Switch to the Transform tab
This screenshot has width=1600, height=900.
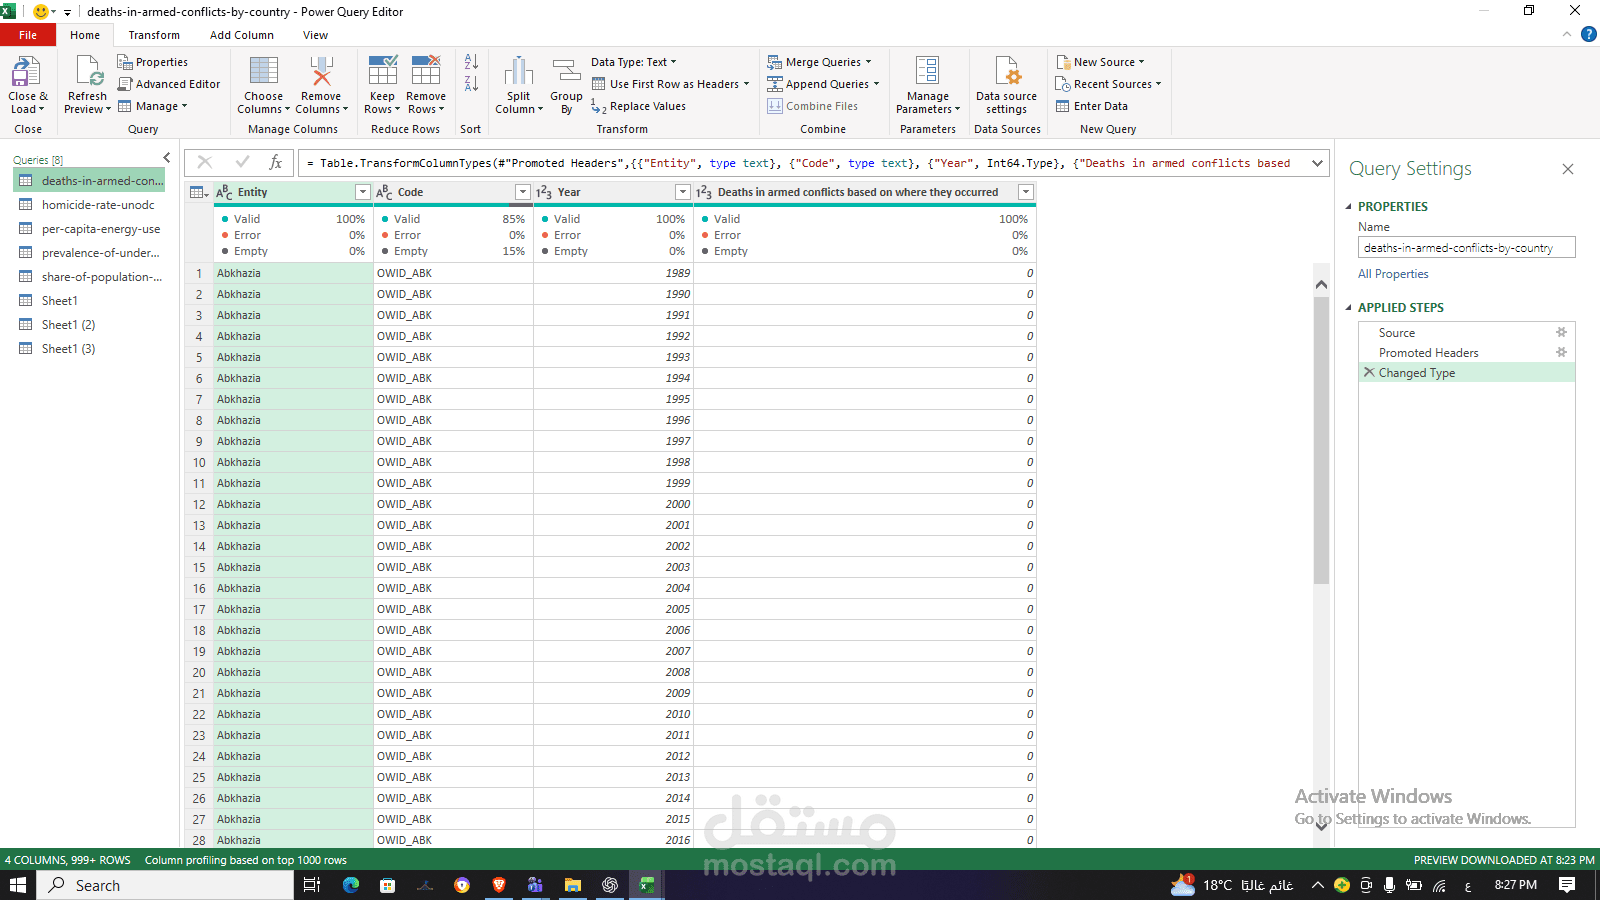pyautogui.click(x=154, y=35)
